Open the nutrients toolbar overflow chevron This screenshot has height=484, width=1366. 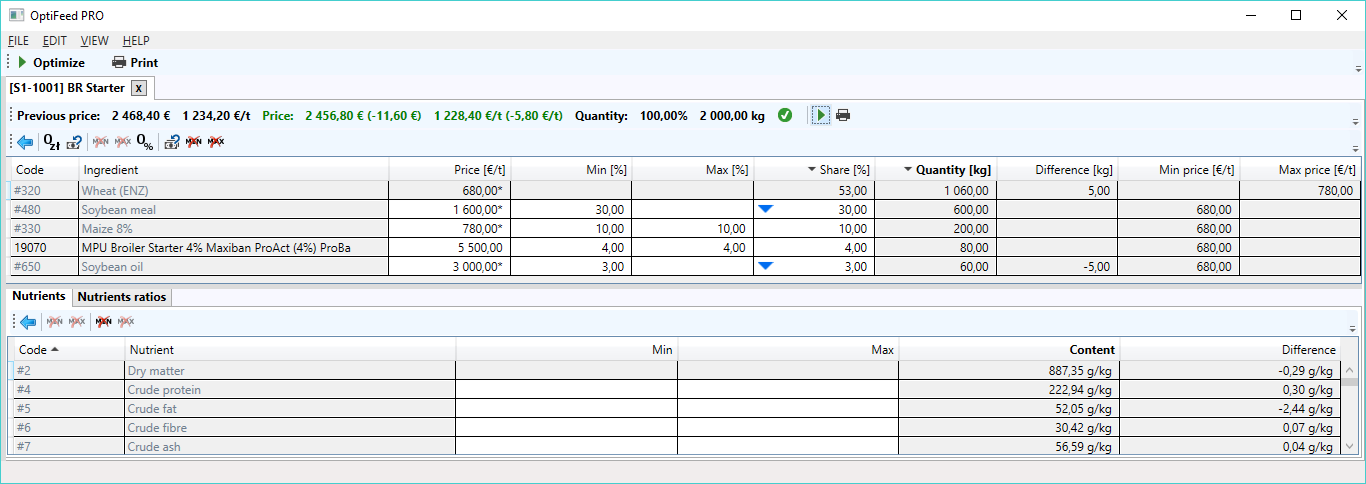point(1353,328)
